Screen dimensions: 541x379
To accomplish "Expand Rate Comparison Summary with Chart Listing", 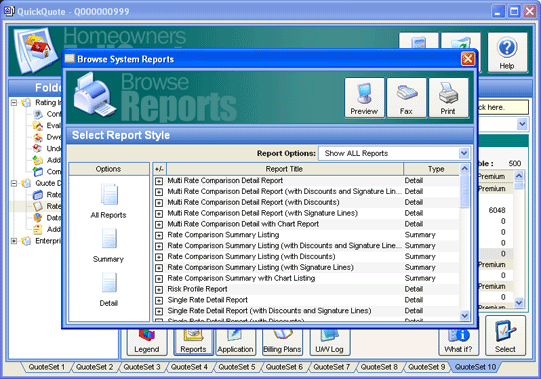I will pyautogui.click(x=159, y=279).
